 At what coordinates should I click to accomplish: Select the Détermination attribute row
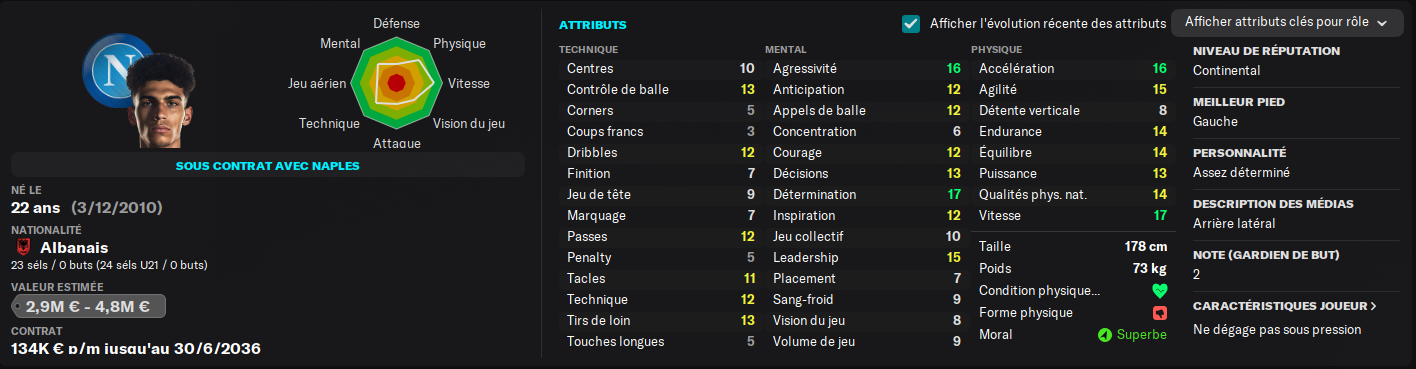(867, 194)
